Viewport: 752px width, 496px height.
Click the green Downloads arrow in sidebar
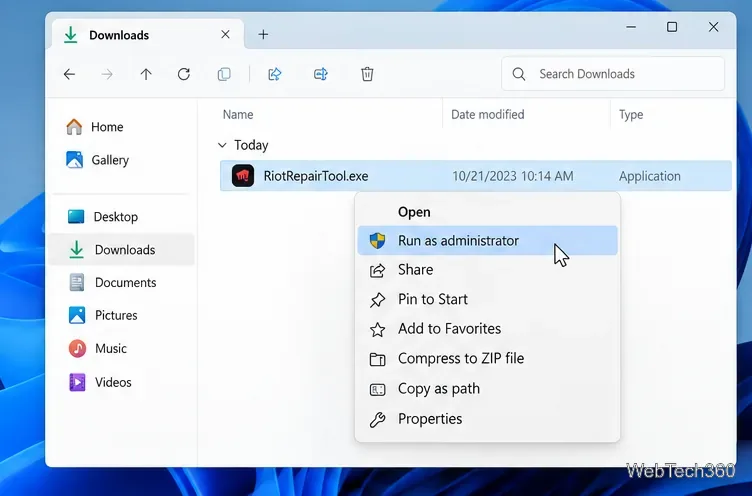point(76,249)
